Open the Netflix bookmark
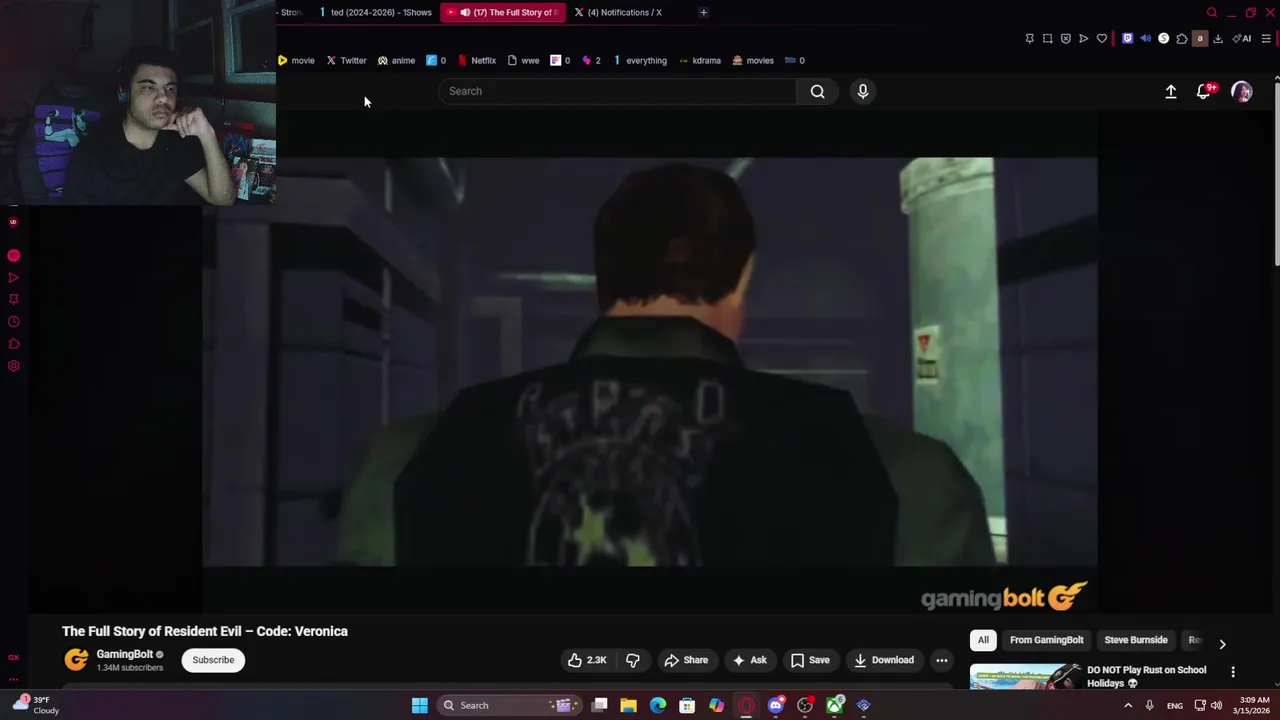1280x720 pixels. pos(477,60)
